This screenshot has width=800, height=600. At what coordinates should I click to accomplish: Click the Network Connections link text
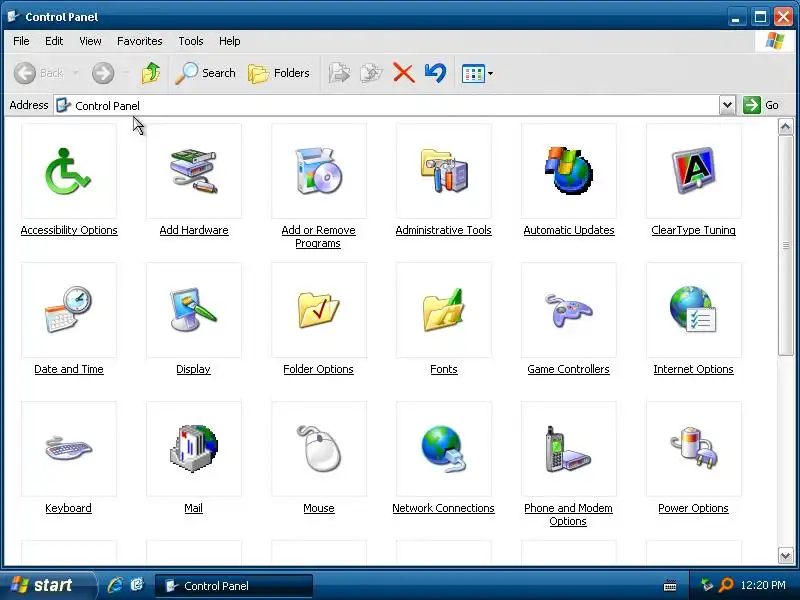[x=443, y=508]
